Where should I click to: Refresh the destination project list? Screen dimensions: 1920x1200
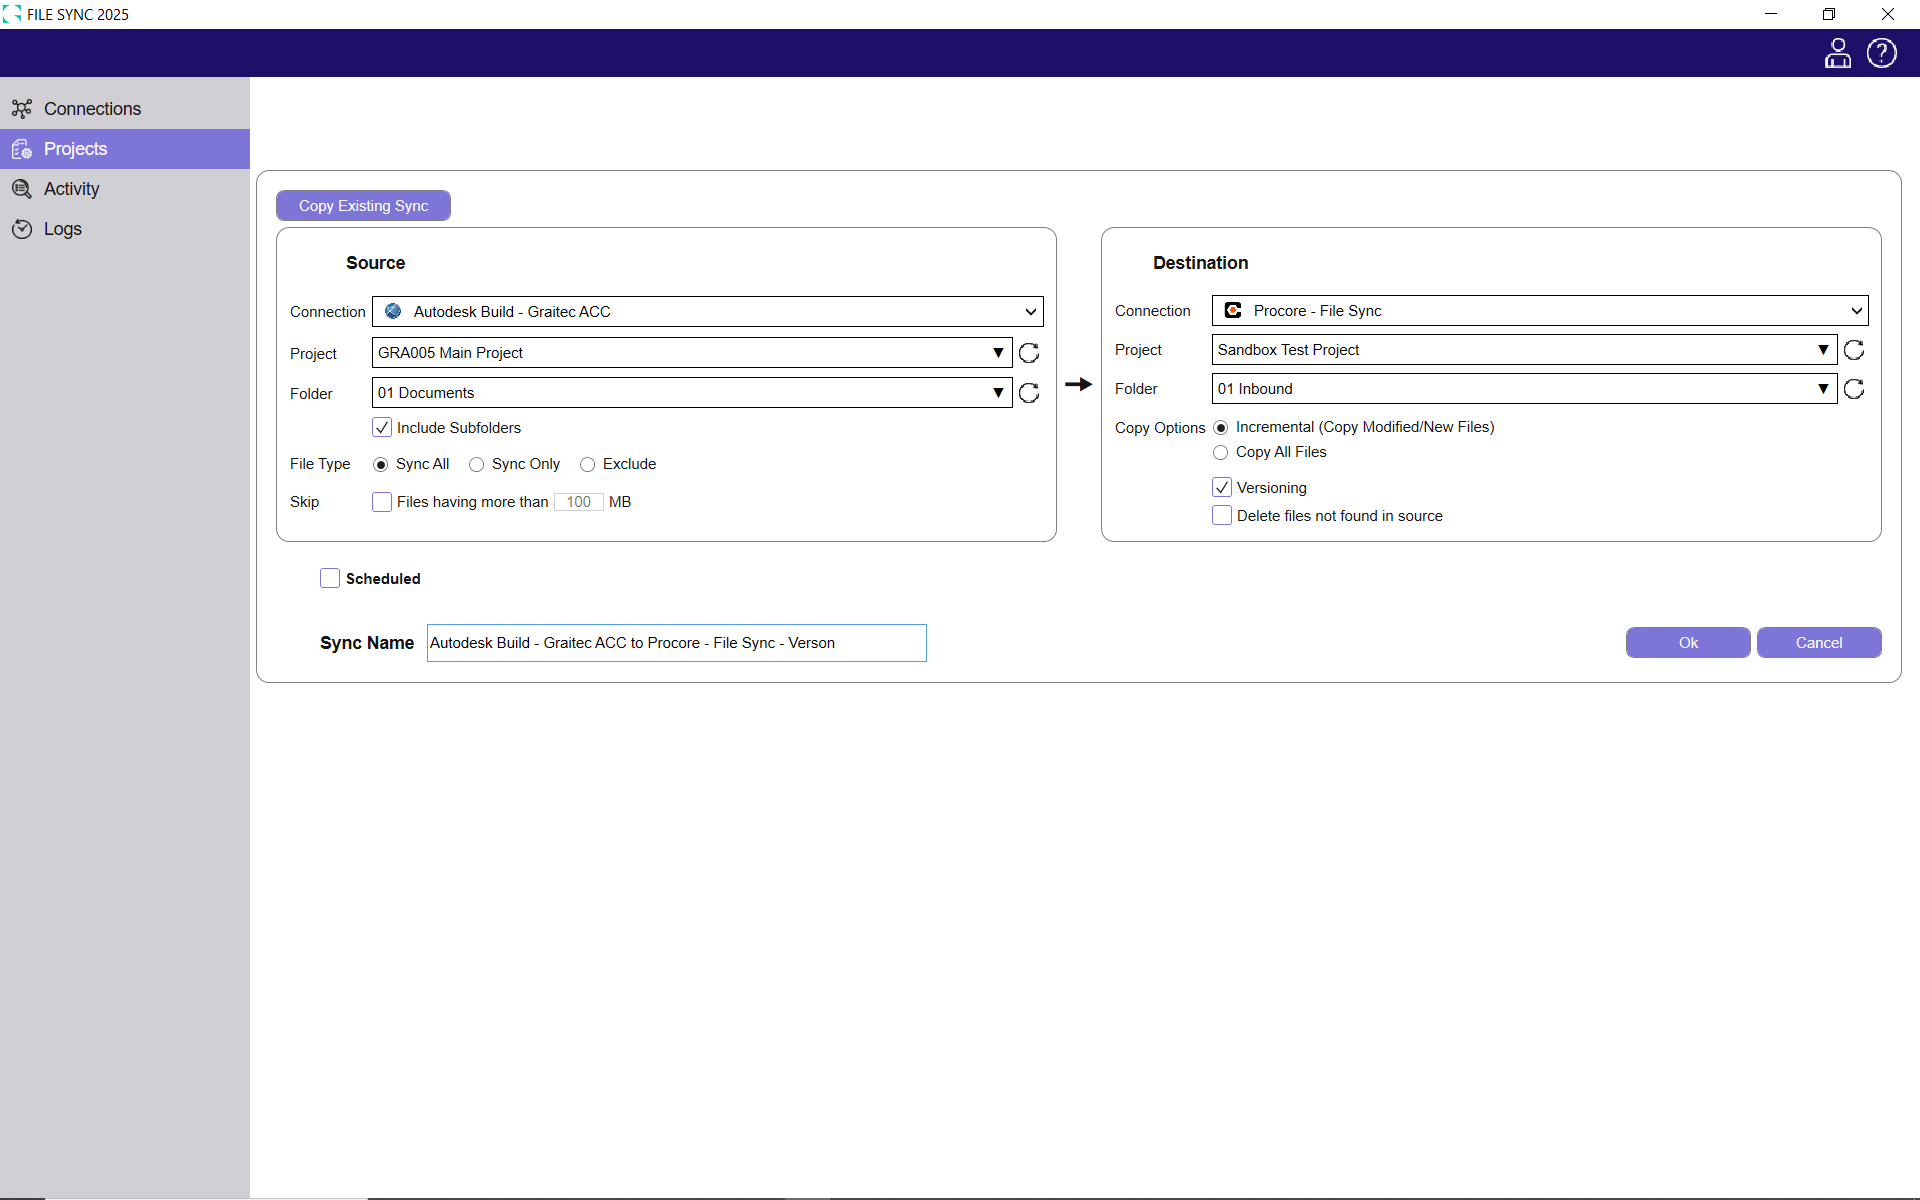(1854, 350)
